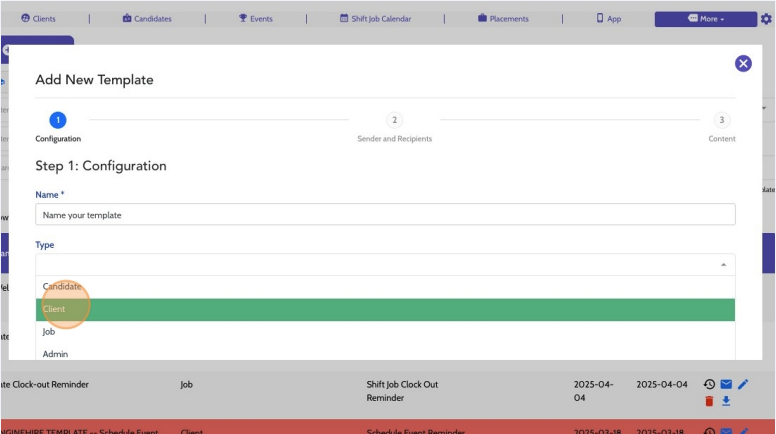Focus the Name your template field
The height and width of the screenshot is (434, 776).
[x=385, y=215]
